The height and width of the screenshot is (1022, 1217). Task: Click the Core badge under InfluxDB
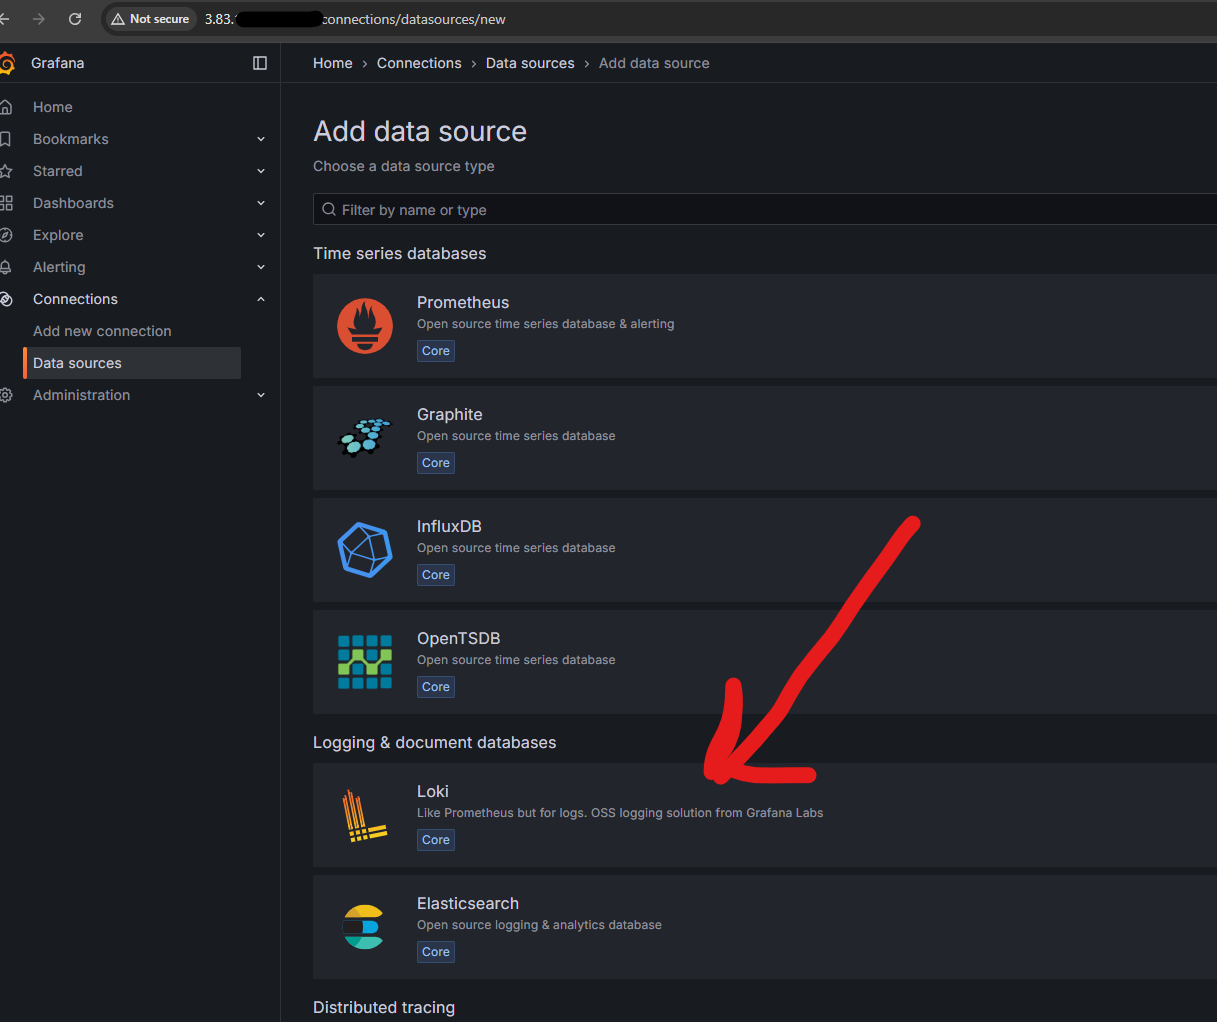[x=436, y=575]
